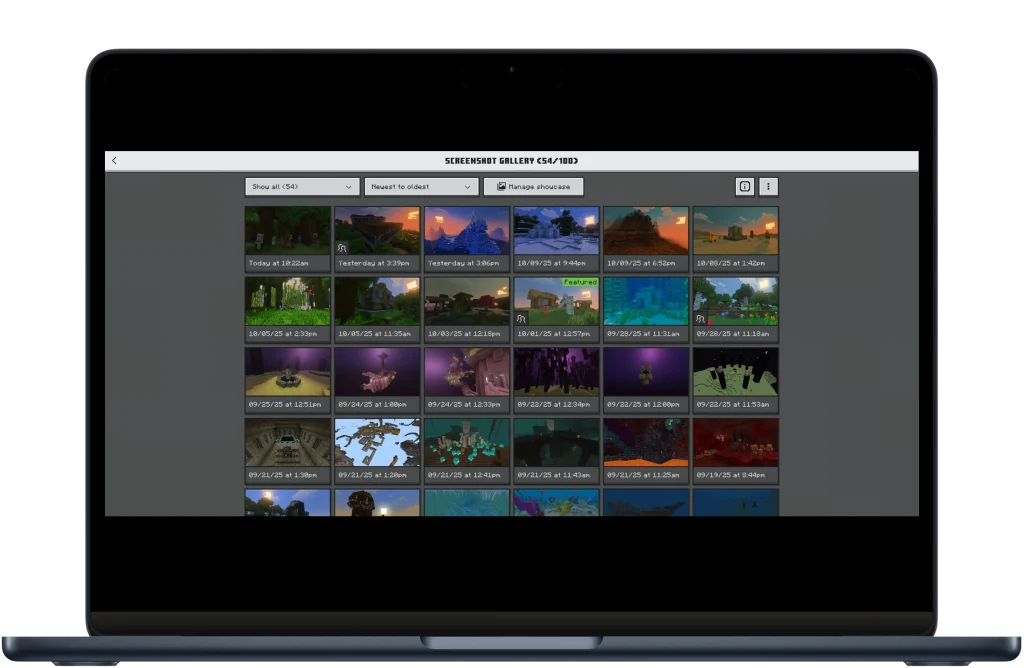1024x668 pixels.
Task: Open screenshot from Yesterday at 3:06pm
Action: click(x=466, y=238)
